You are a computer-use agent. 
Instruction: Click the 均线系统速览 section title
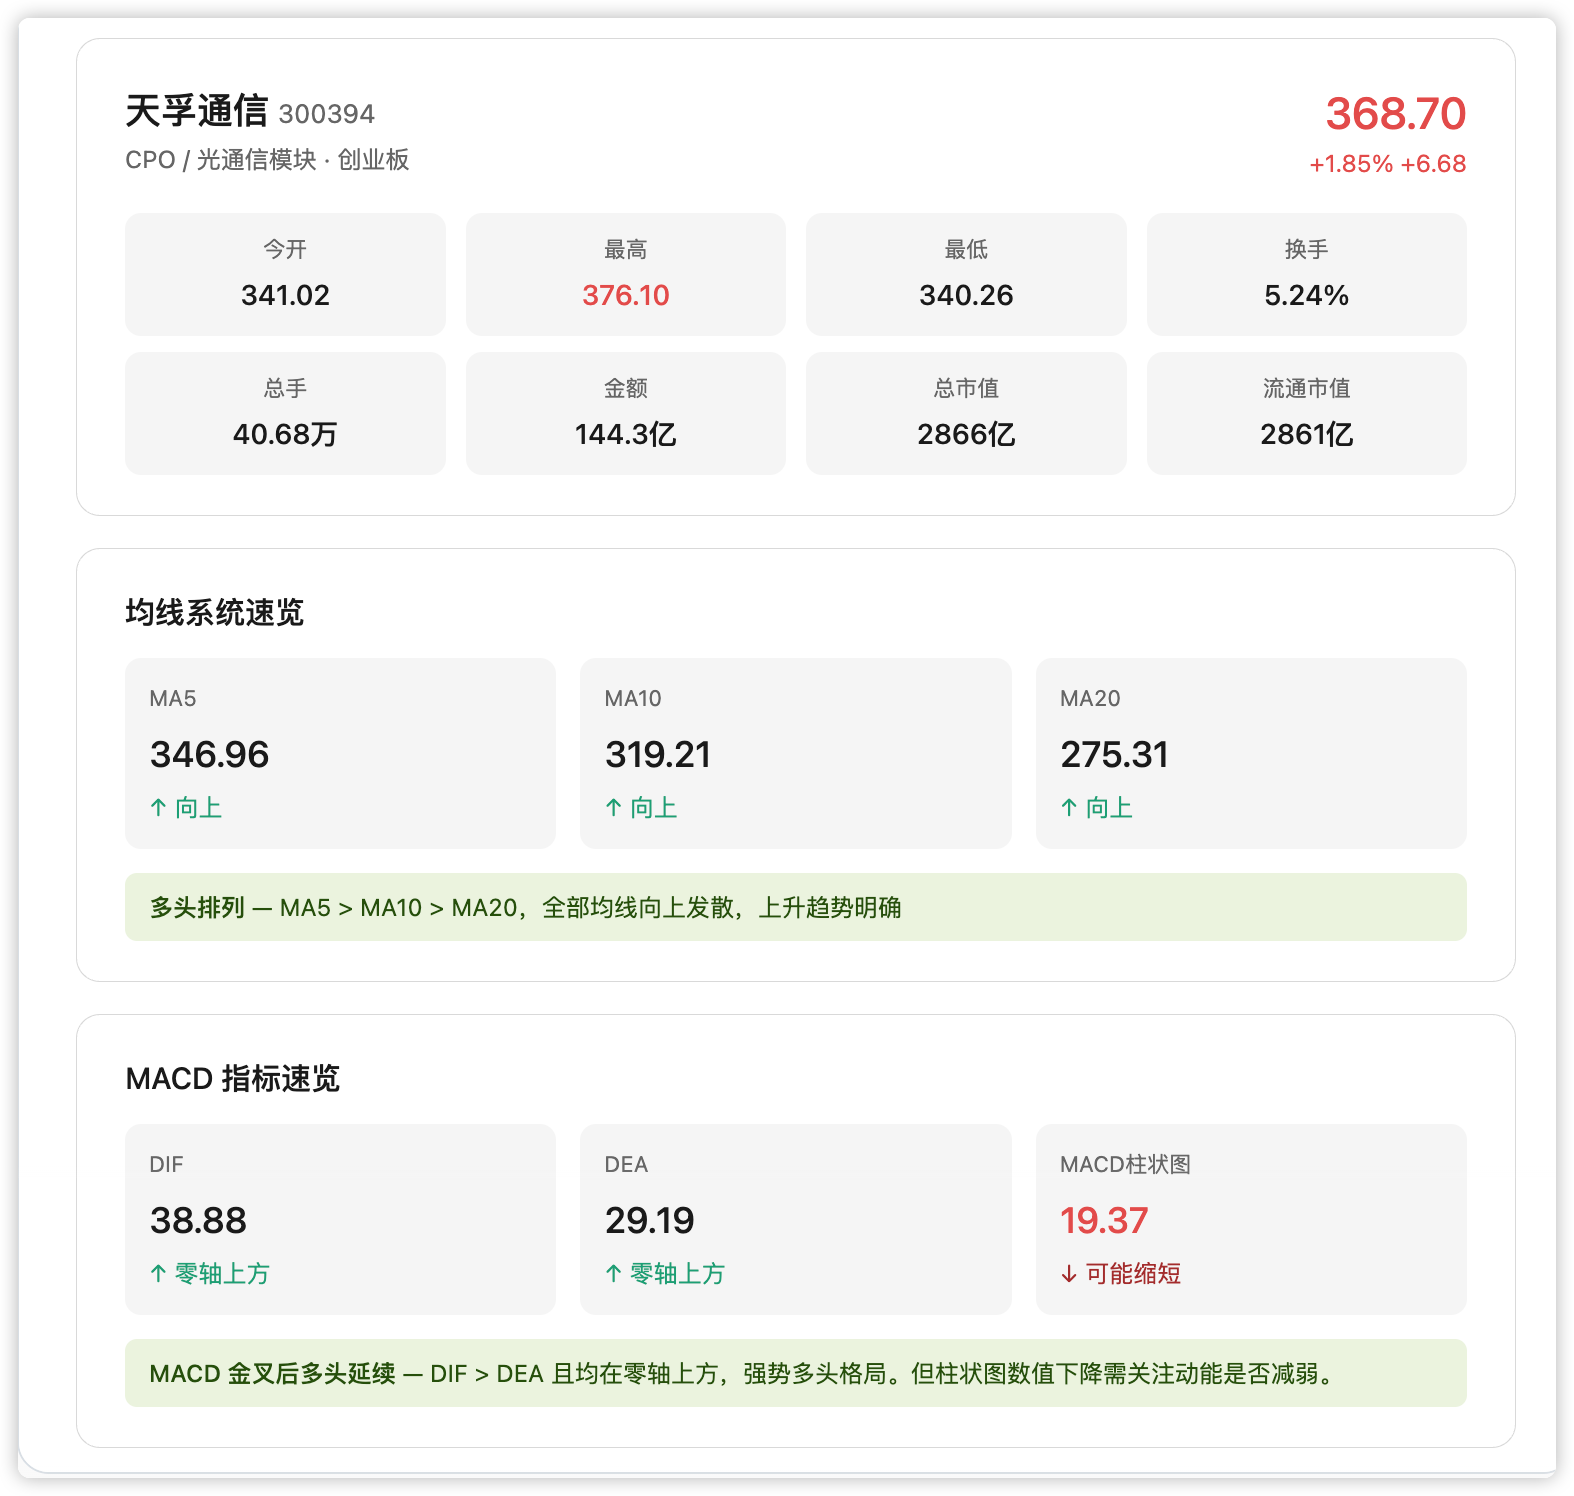click(x=214, y=612)
